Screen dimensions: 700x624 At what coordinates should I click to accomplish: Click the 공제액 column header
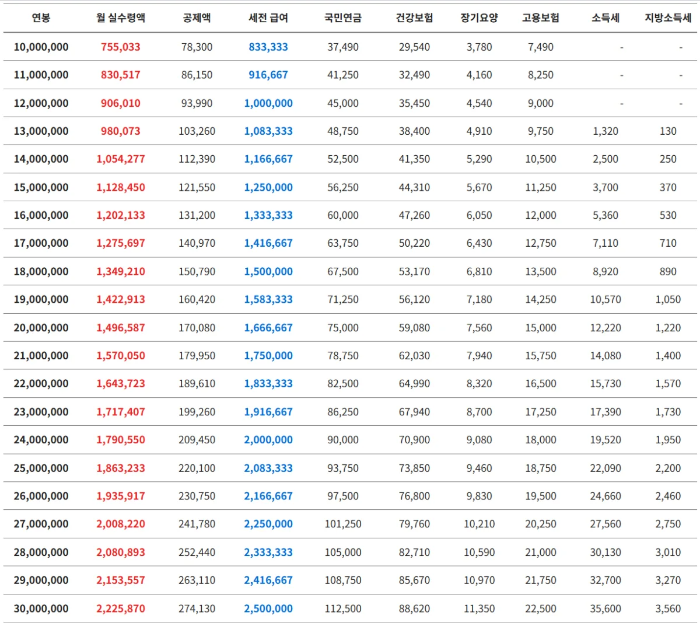pyautogui.click(x=197, y=18)
